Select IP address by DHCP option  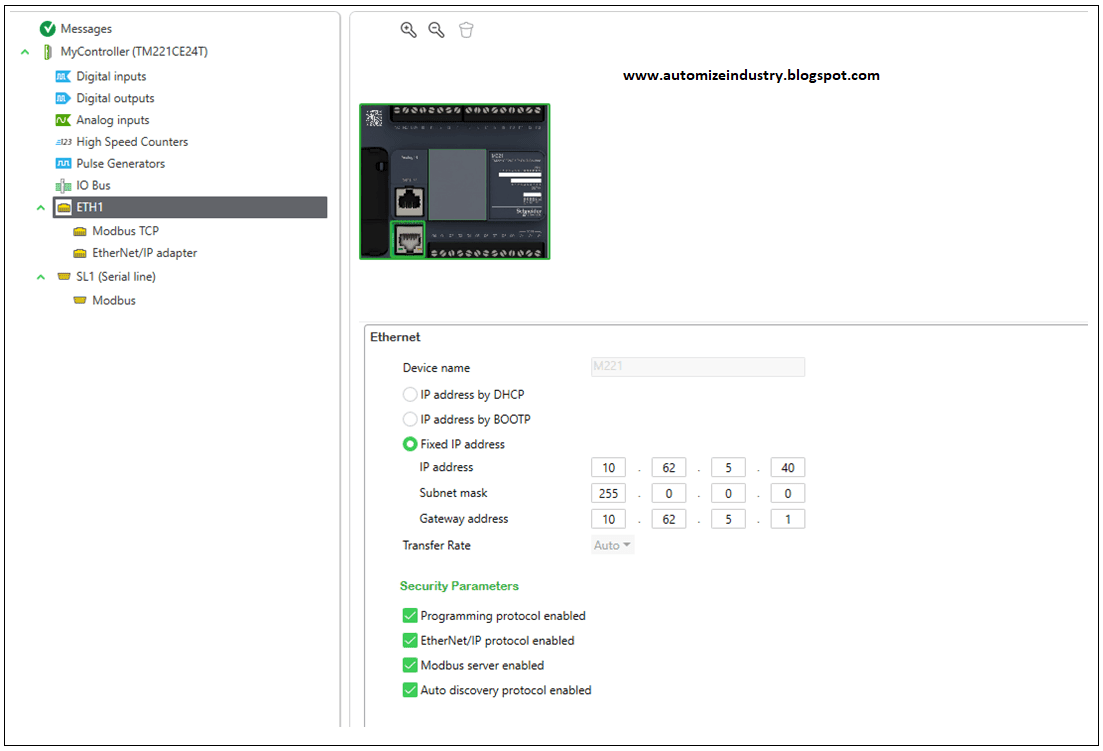(409, 394)
